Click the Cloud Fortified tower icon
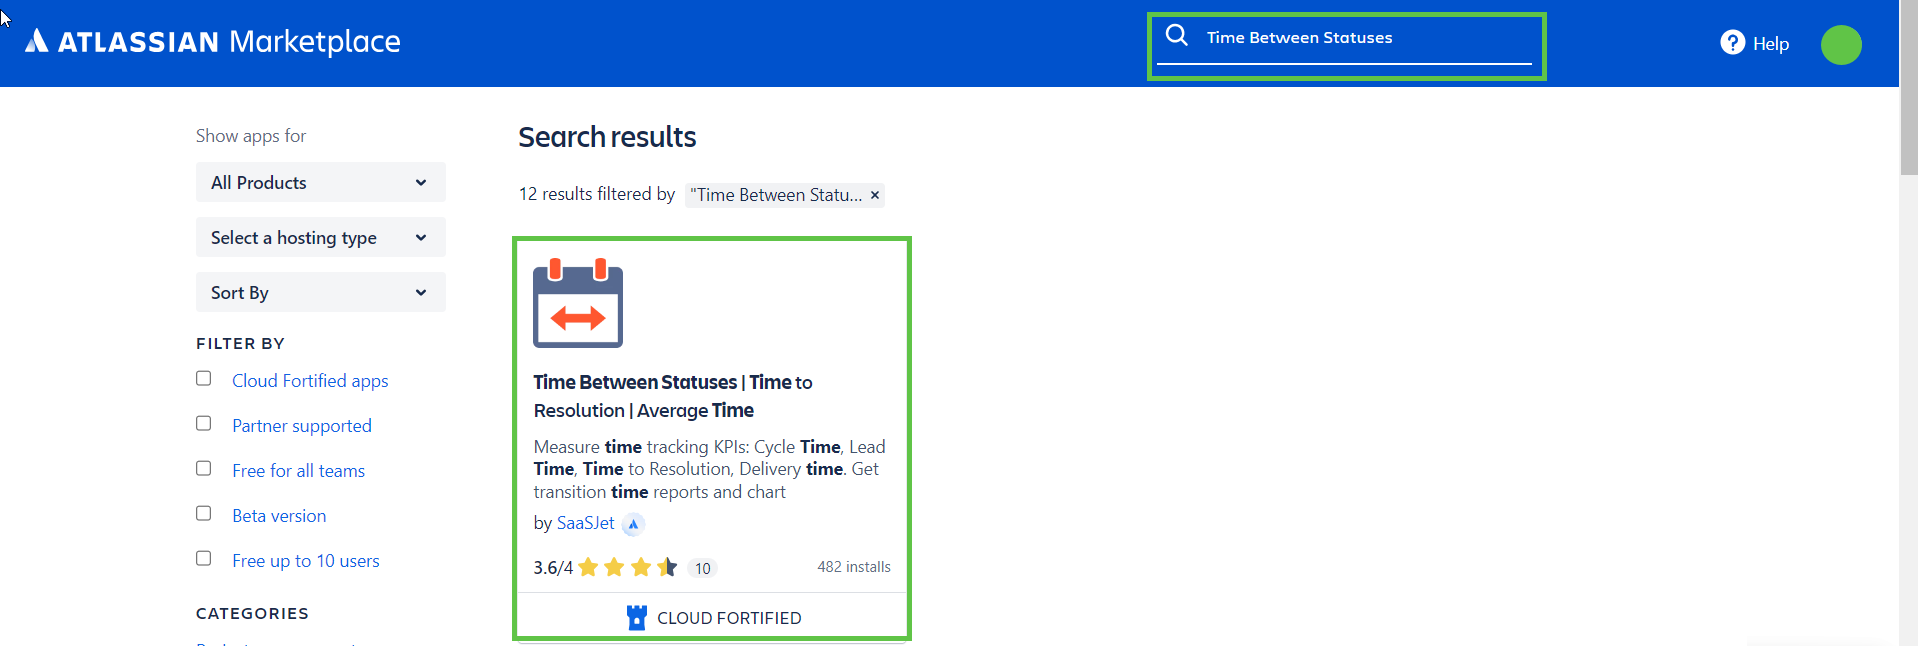 [636, 618]
